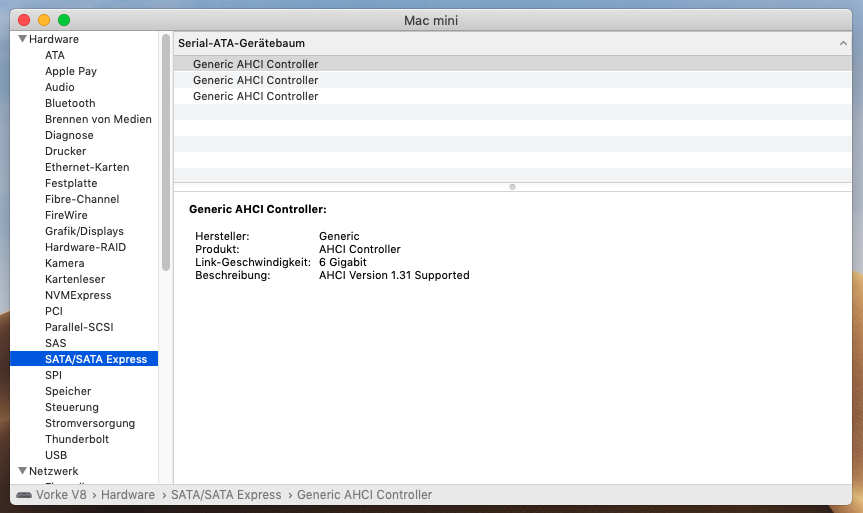Close the Mac mini window
Image resolution: width=863 pixels, height=513 pixels.
click(24, 20)
